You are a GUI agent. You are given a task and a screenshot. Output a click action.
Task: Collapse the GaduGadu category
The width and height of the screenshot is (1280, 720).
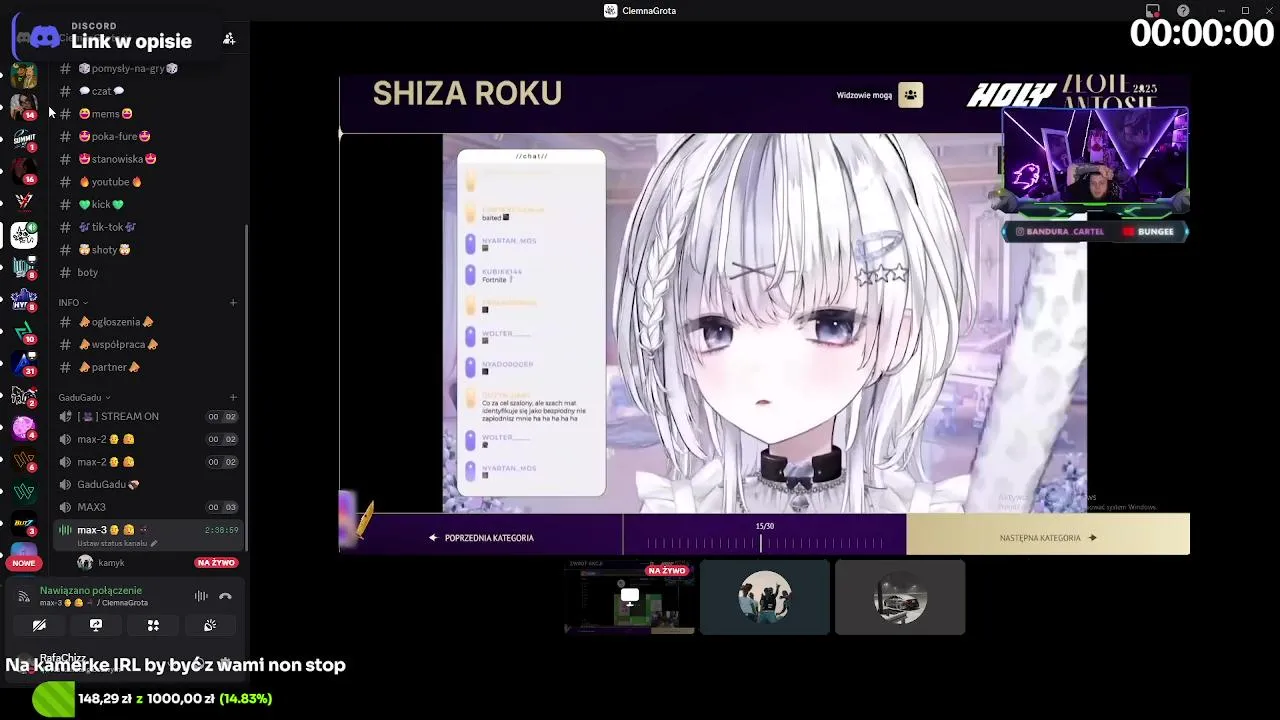(x=84, y=397)
